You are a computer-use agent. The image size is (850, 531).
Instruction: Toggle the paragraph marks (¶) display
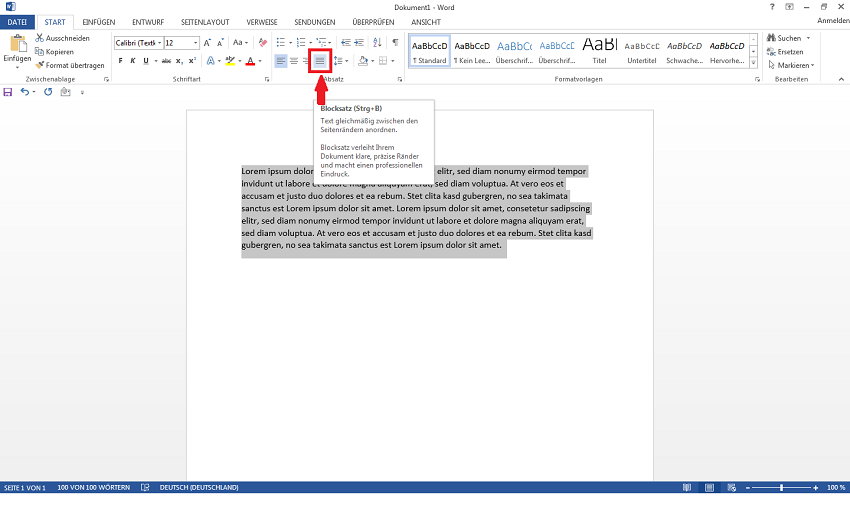(x=396, y=42)
